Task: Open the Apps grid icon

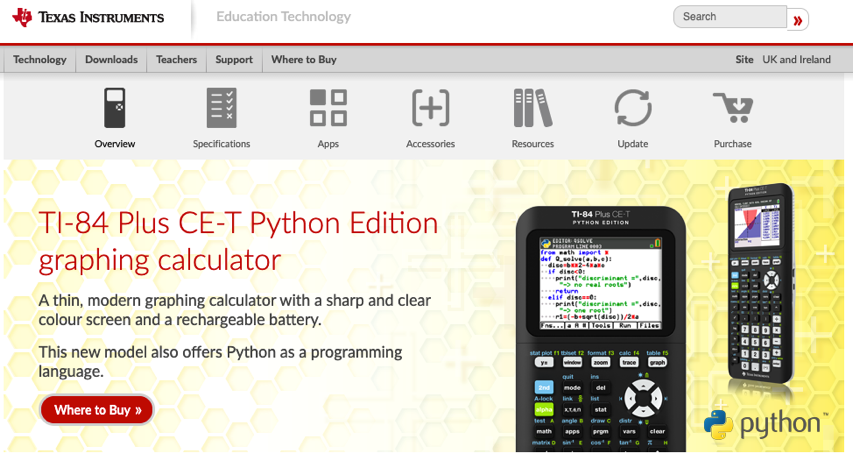Action: (x=328, y=108)
